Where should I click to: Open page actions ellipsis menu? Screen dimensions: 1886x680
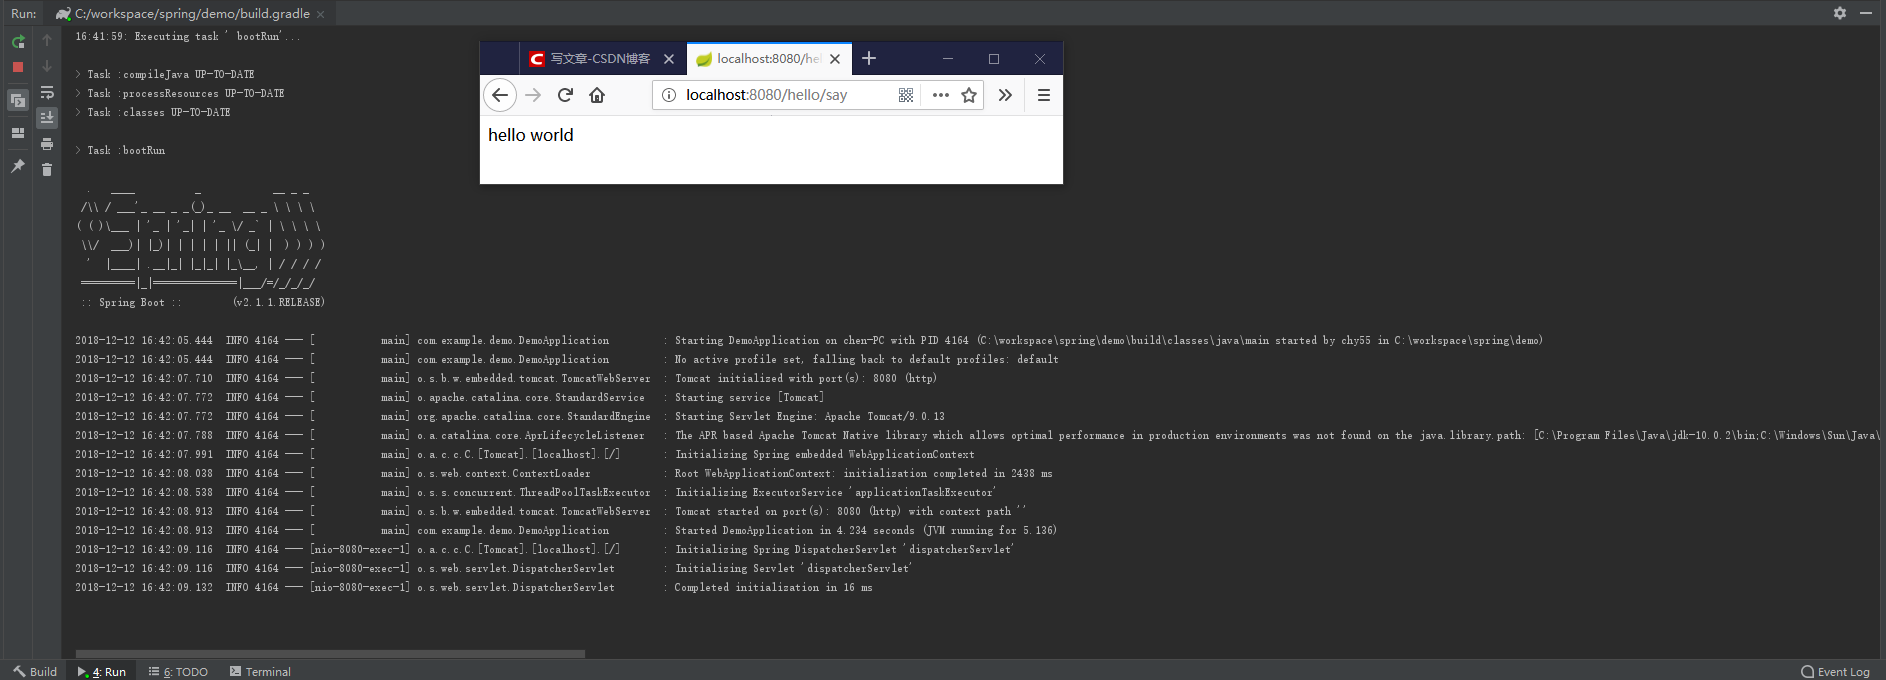click(x=940, y=95)
